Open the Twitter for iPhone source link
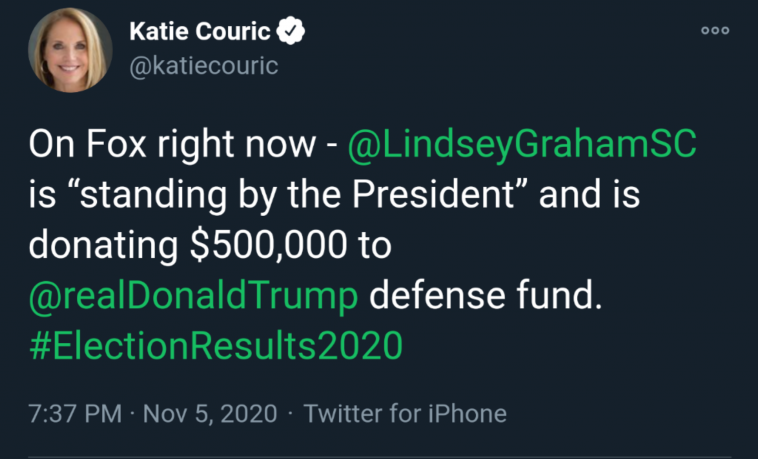758x459 pixels. click(x=405, y=413)
